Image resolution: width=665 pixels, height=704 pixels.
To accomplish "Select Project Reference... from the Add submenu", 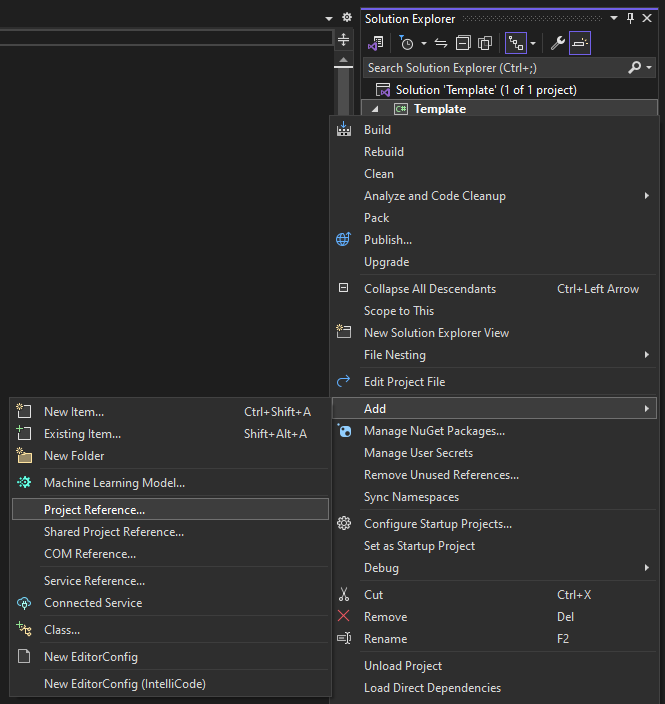I will point(94,510).
